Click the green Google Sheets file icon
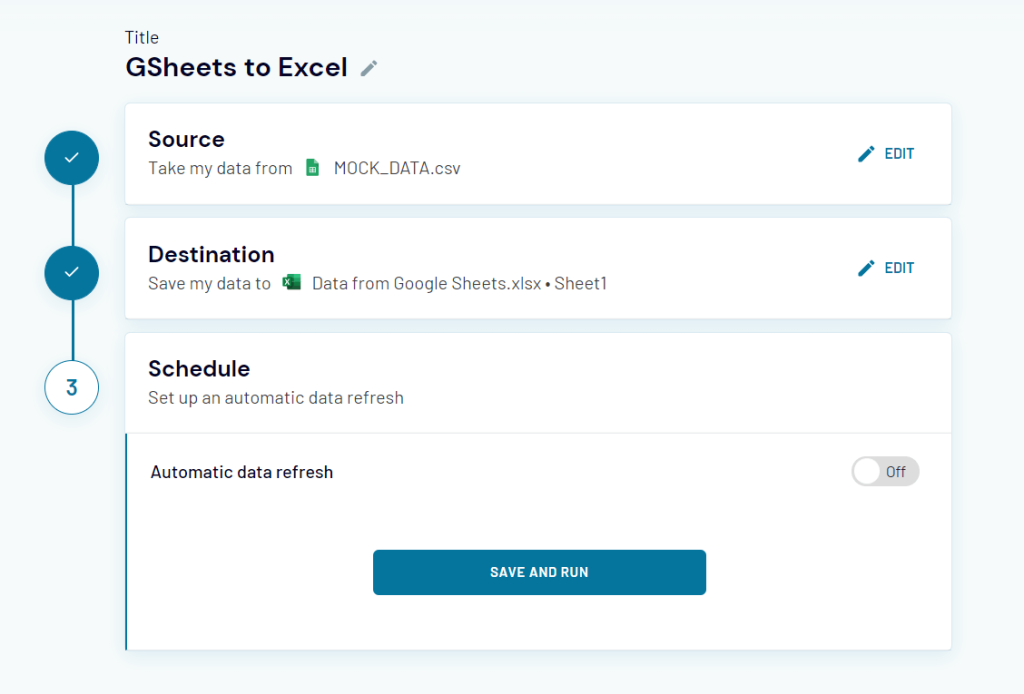Image resolution: width=1024 pixels, height=694 pixels. click(x=313, y=168)
